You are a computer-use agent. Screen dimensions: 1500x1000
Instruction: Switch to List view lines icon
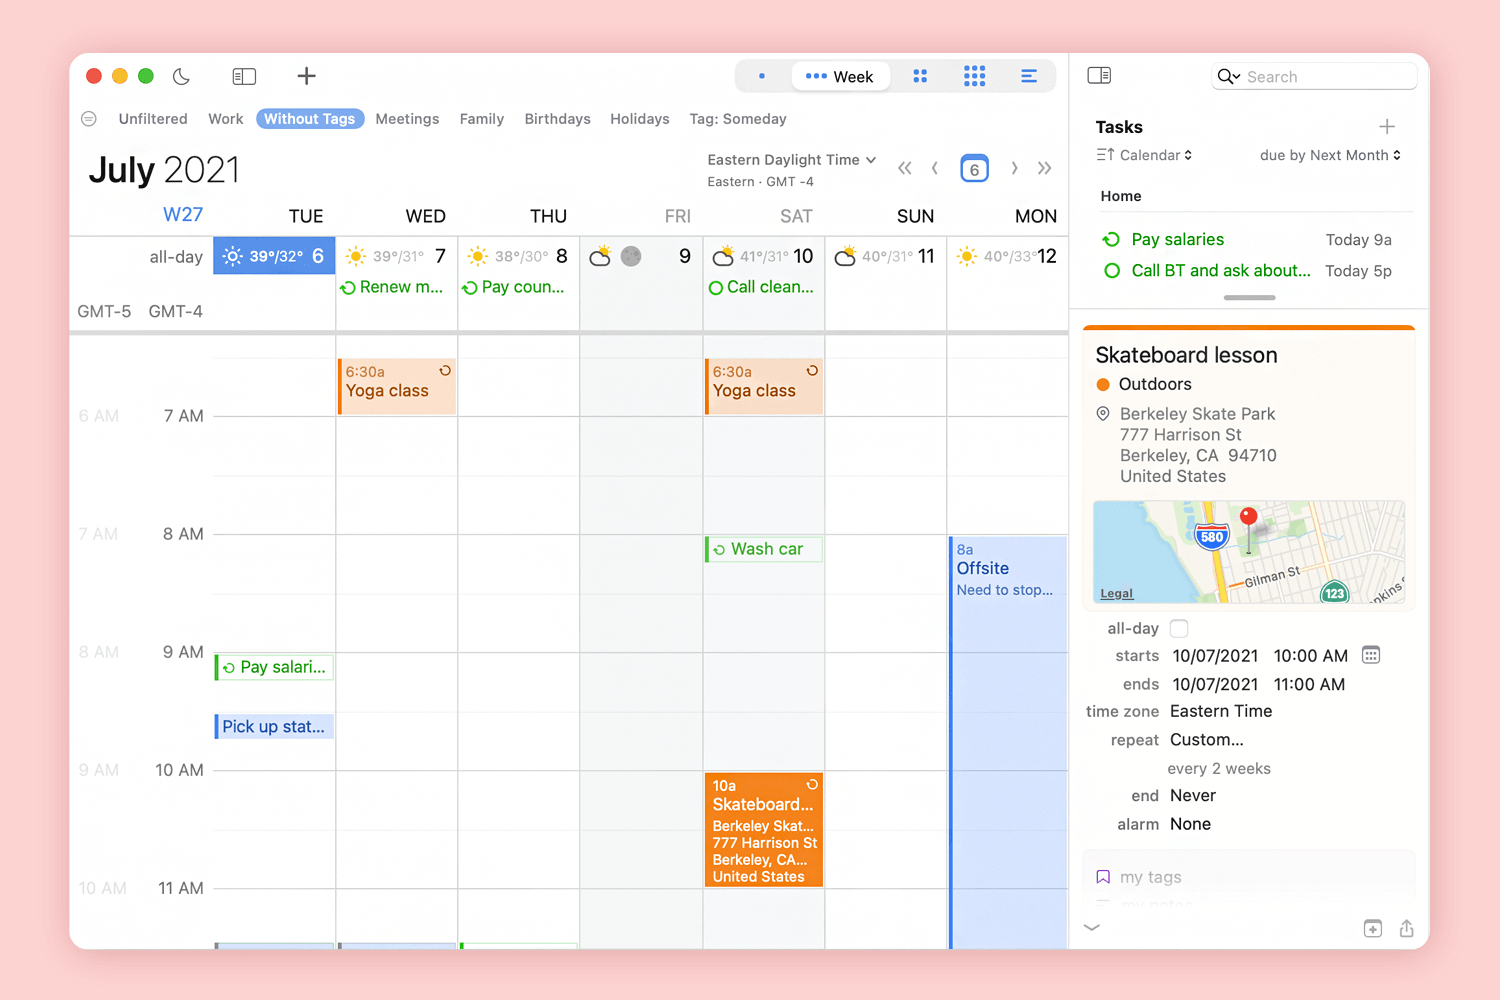(x=1028, y=76)
